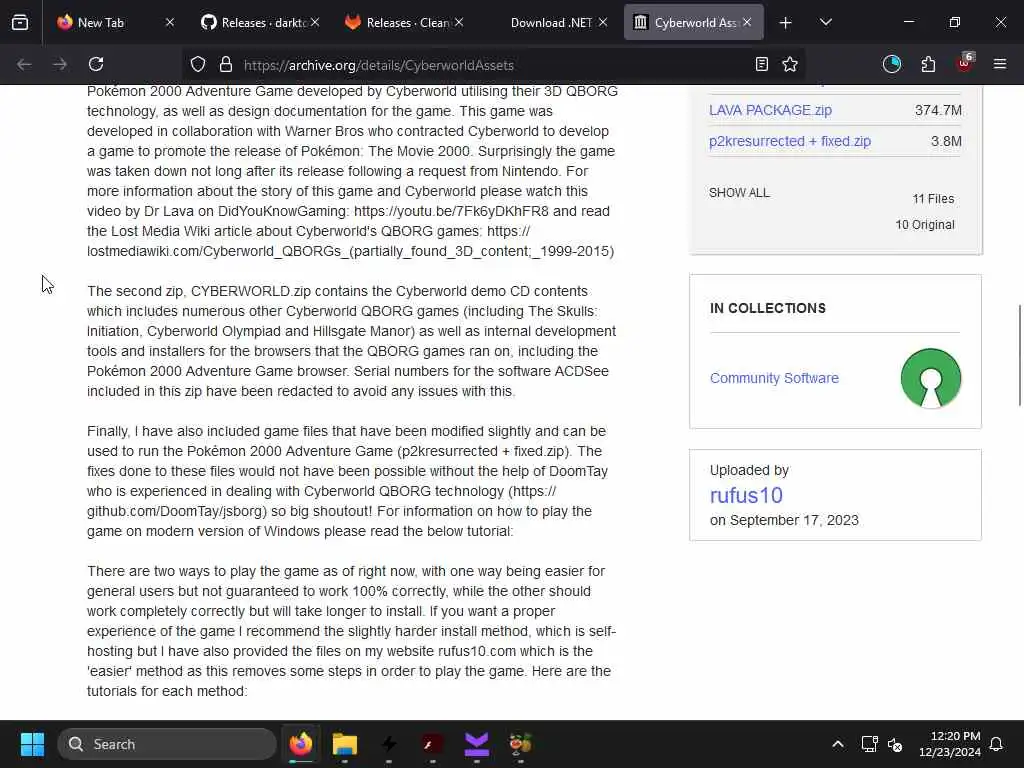This screenshot has height=768, width=1024.
Task: Click the upload date September 17, 2023
Action: click(x=794, y=520)
